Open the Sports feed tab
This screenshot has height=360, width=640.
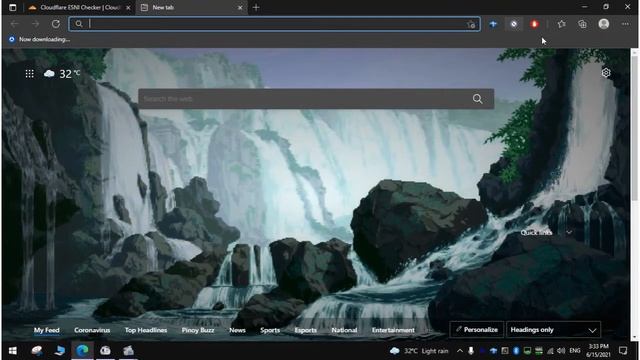pos(270,330)
